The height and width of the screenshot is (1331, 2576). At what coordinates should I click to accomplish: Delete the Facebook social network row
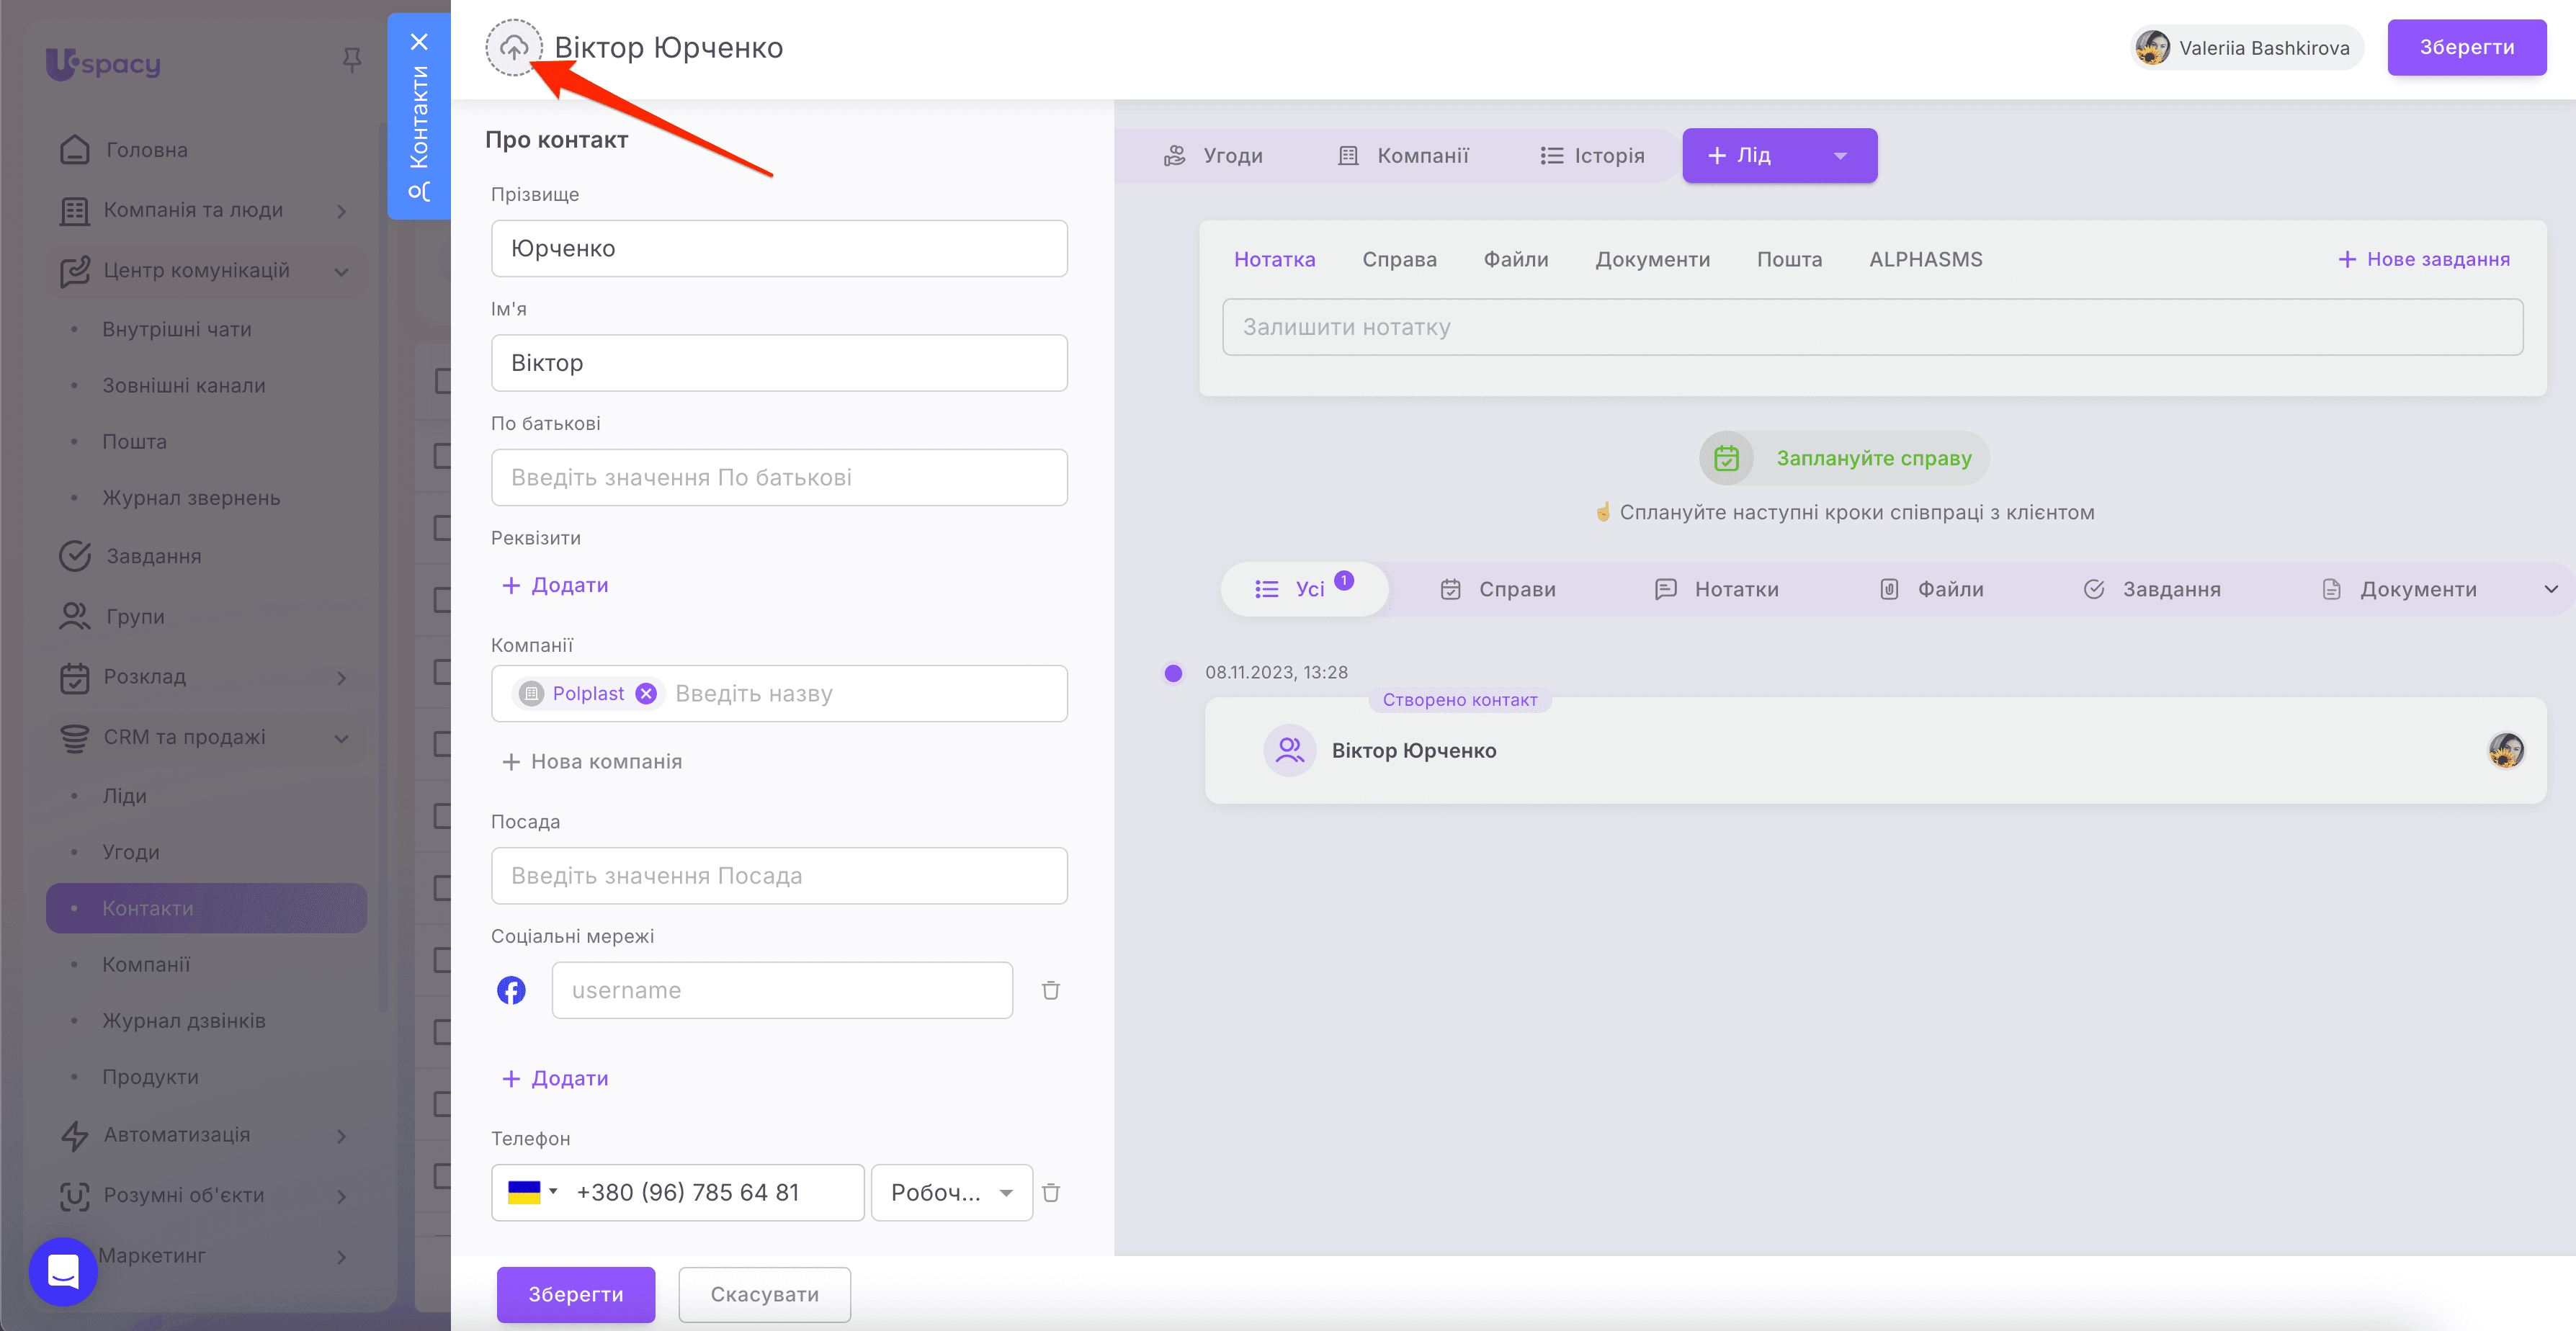pyautogui.click(x=1050, y=990)
